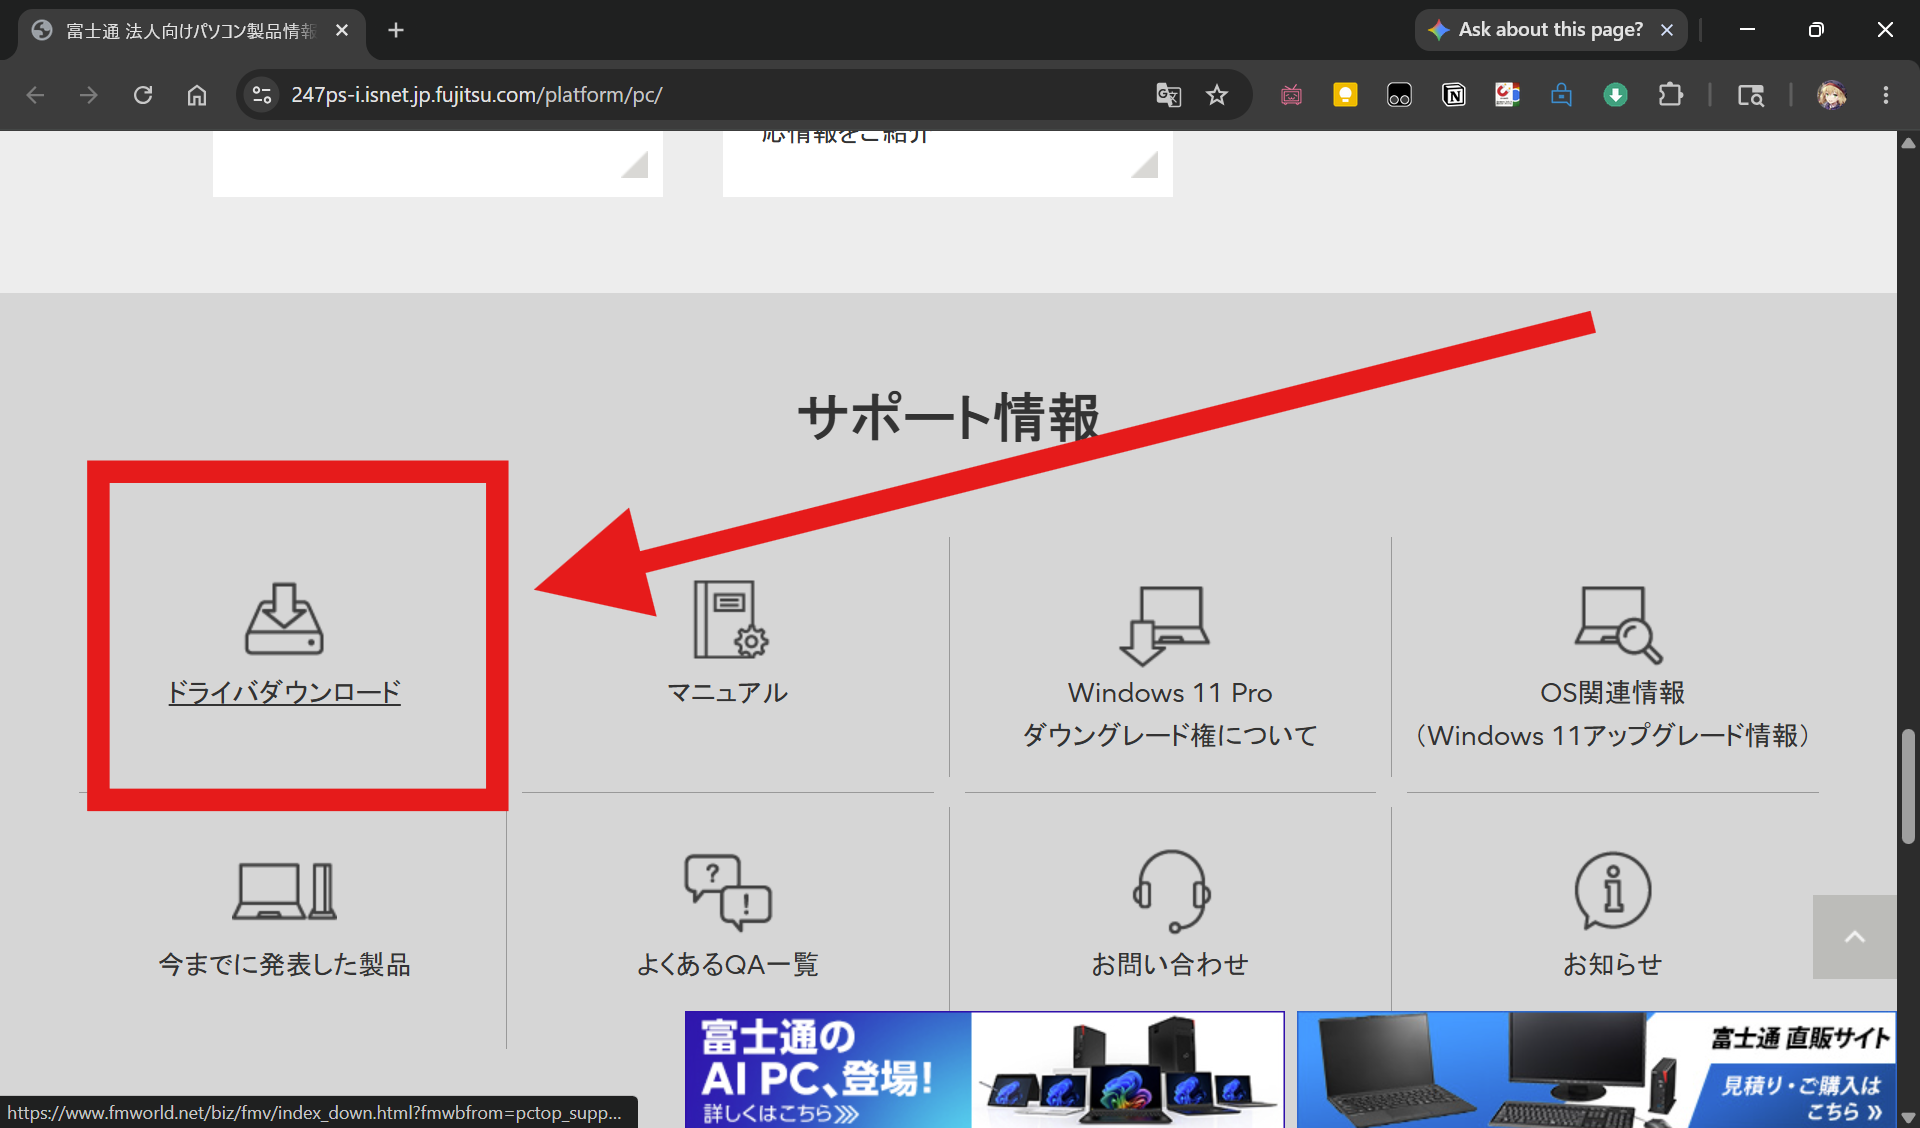1920x1128 pixels.
Task: Open よくあるQA一覧 link
Action: click(727, 964)
